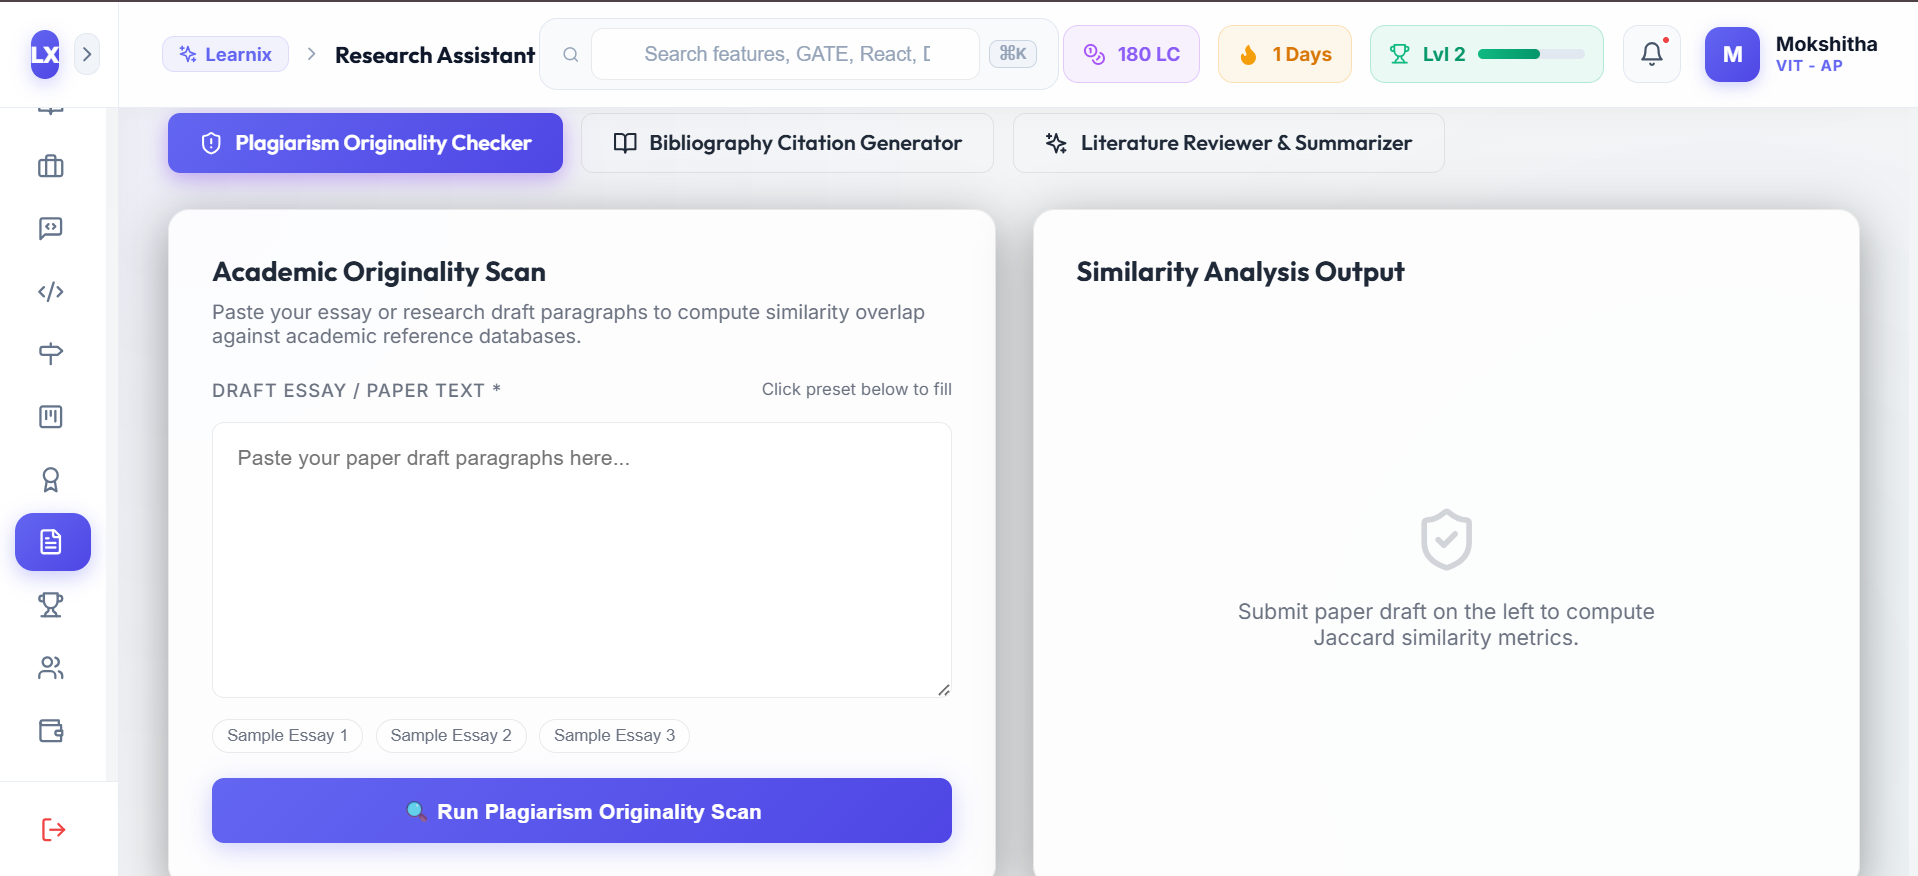Open the trophy leaderboard sidebar icon
This screenshot has height=876, width=1918.
[51, 605]
